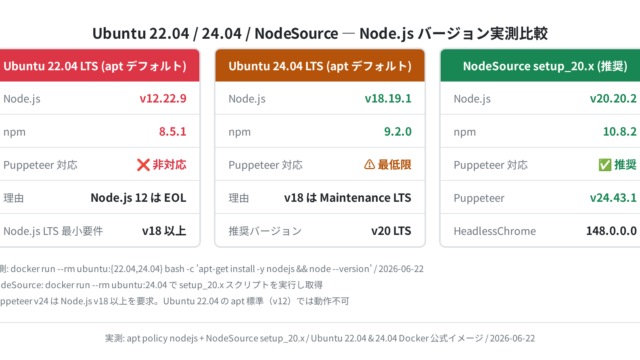Click the Puppeteer v24.43.1 version value

[x=613, y=198]
